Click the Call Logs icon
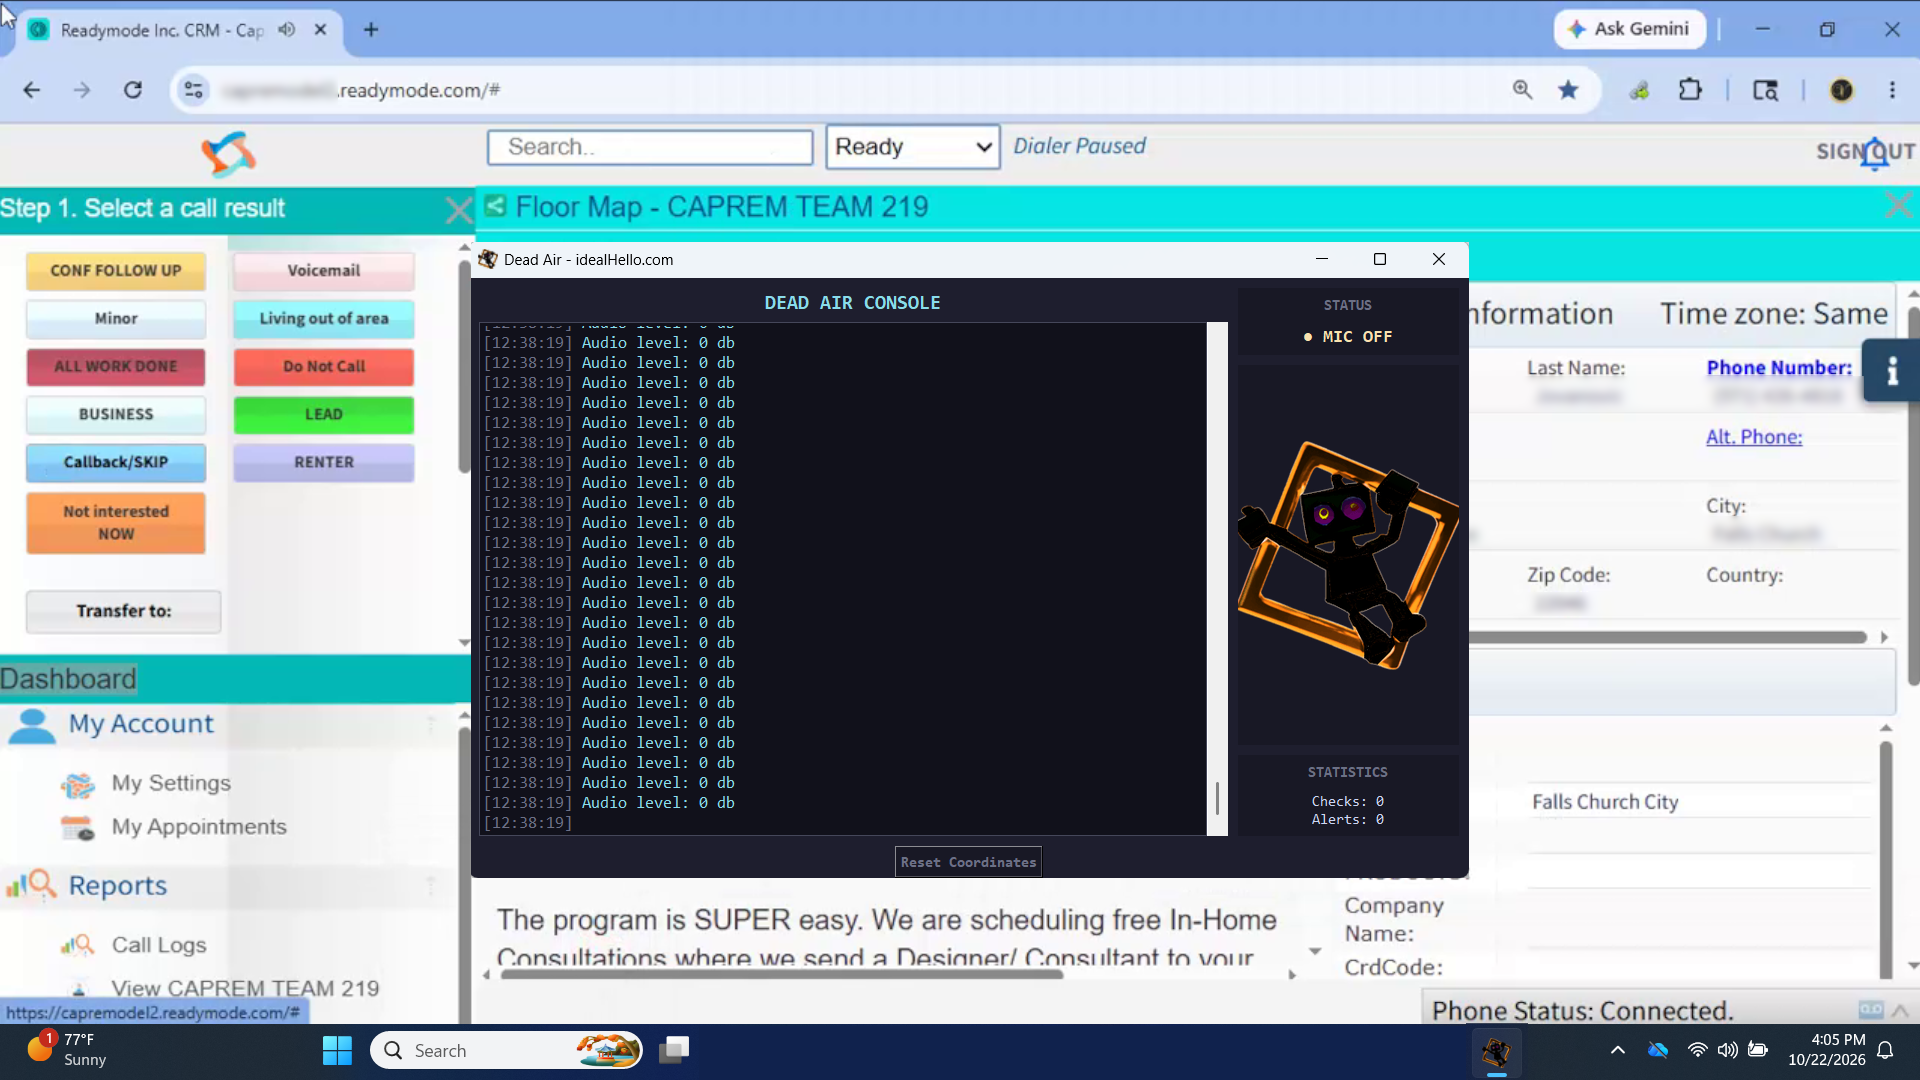The width and height of the screenshot is (1920, 1080). pyautogui.click(x=78, y=945)
